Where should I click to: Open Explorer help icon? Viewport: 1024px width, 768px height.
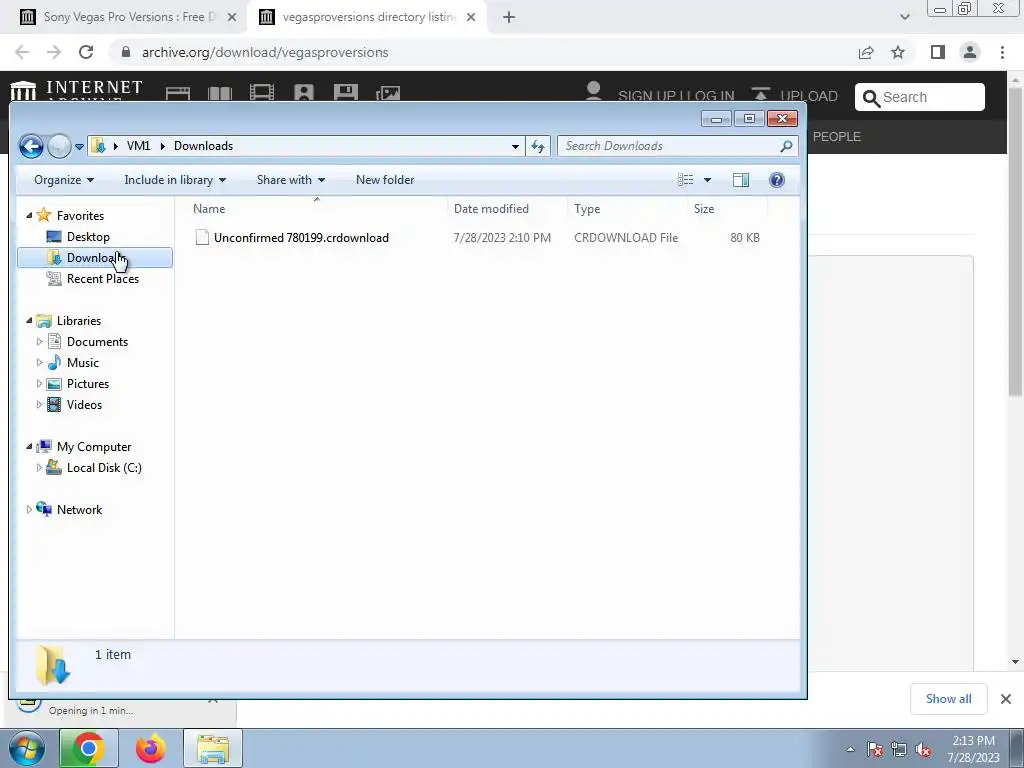pos(776,180)
